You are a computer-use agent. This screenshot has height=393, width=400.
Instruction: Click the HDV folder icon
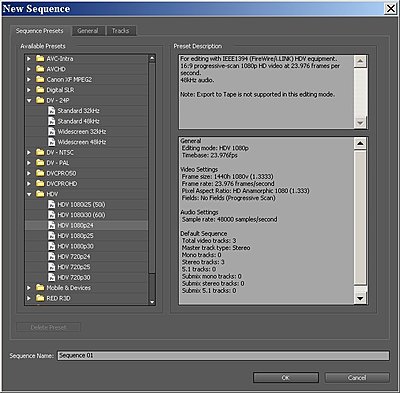pos(40,194)
